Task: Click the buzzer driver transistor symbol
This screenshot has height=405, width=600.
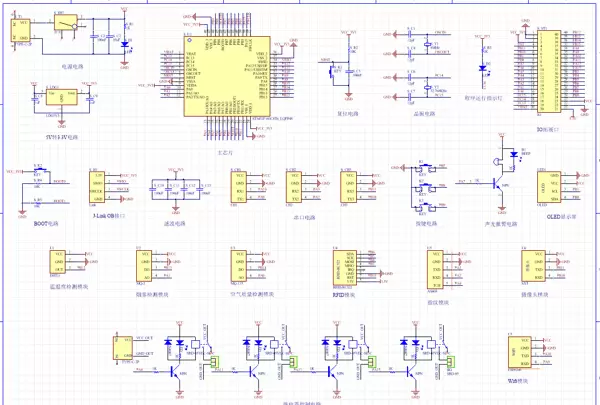Action: pos(504,182)
